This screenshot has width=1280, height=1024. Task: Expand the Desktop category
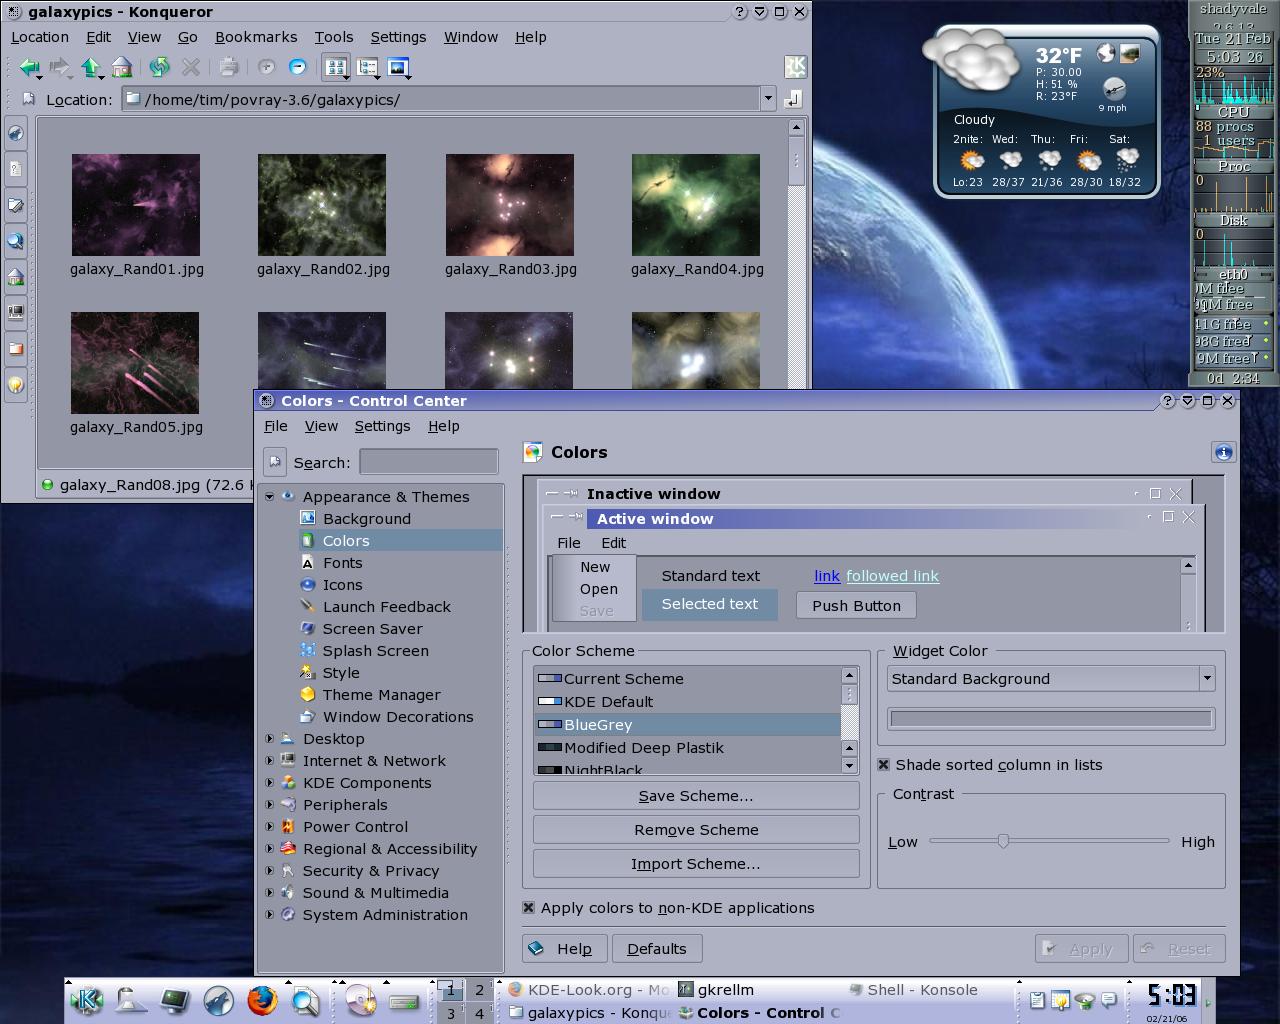[x=269, y=739]
